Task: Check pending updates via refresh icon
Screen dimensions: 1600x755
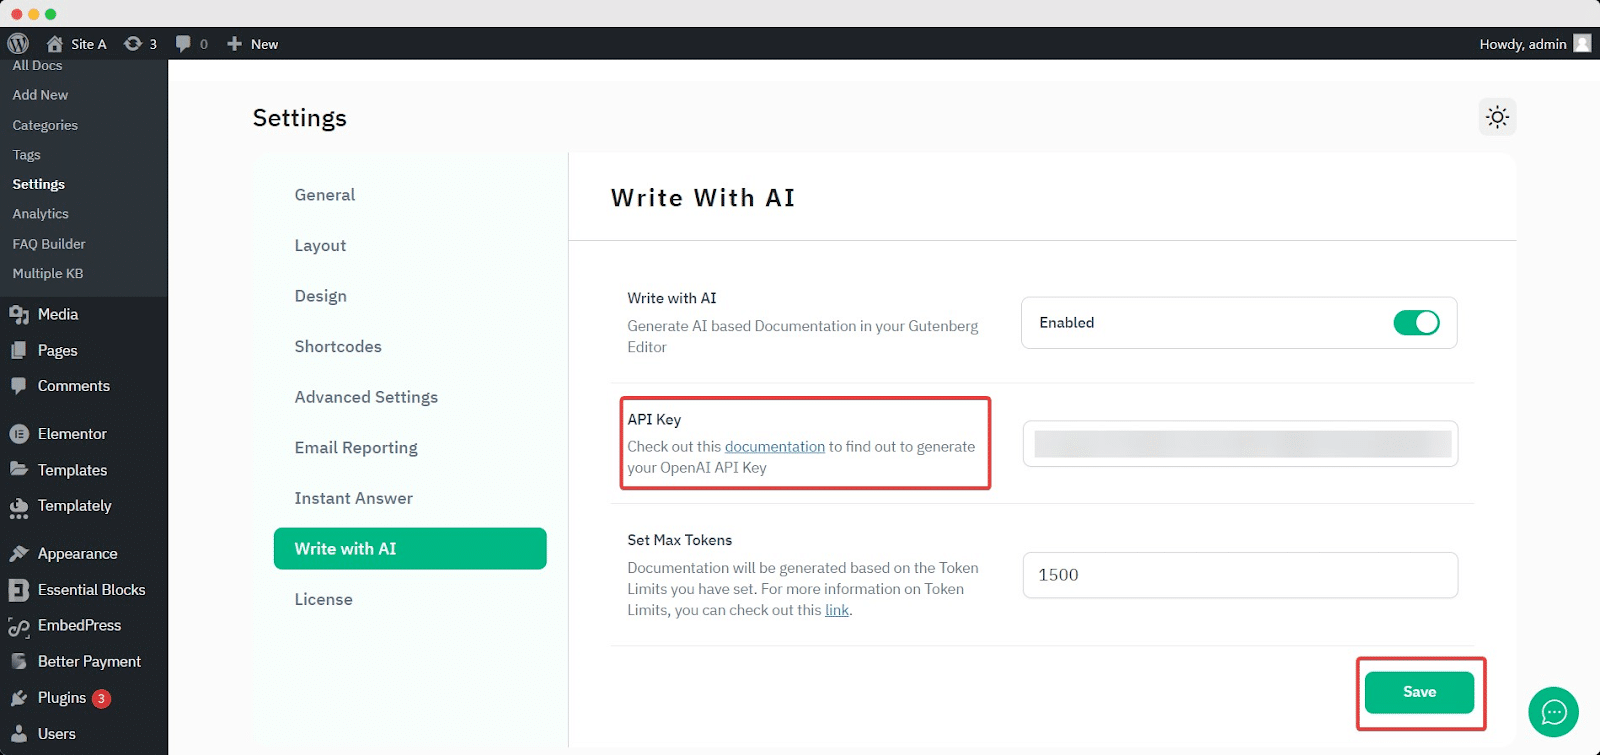Action: click(x=134, y=44)
